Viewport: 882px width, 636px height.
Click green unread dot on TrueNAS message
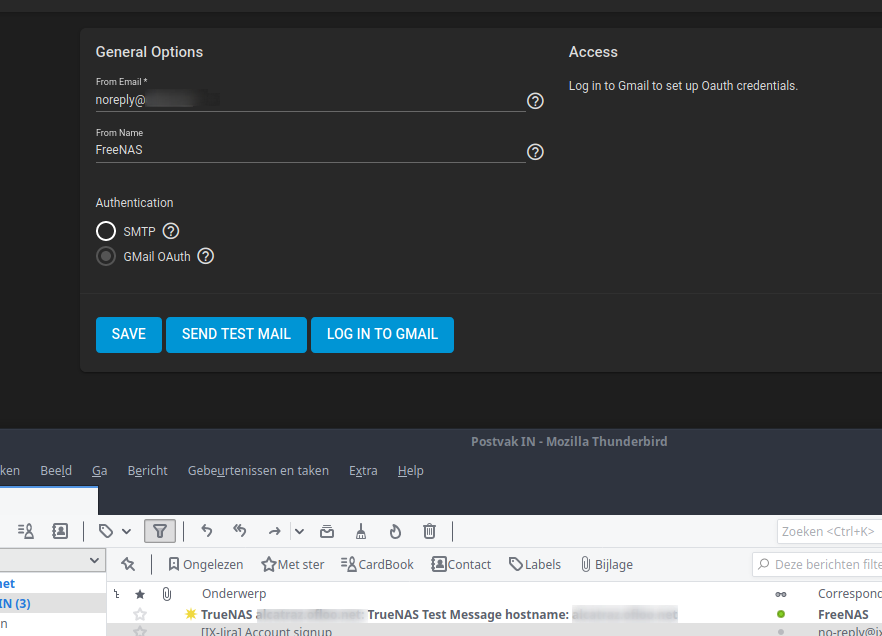pos(781,614)
